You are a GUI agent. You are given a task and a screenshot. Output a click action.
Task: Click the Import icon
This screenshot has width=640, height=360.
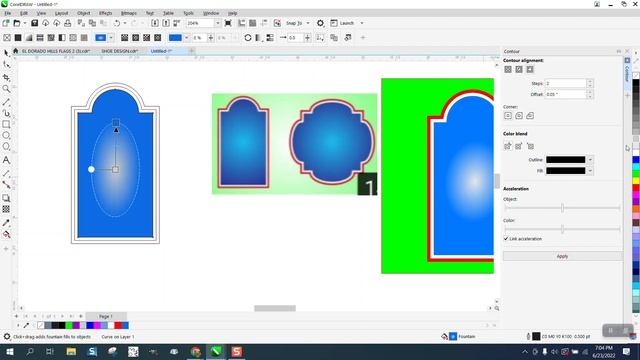(x=155, y=23)
